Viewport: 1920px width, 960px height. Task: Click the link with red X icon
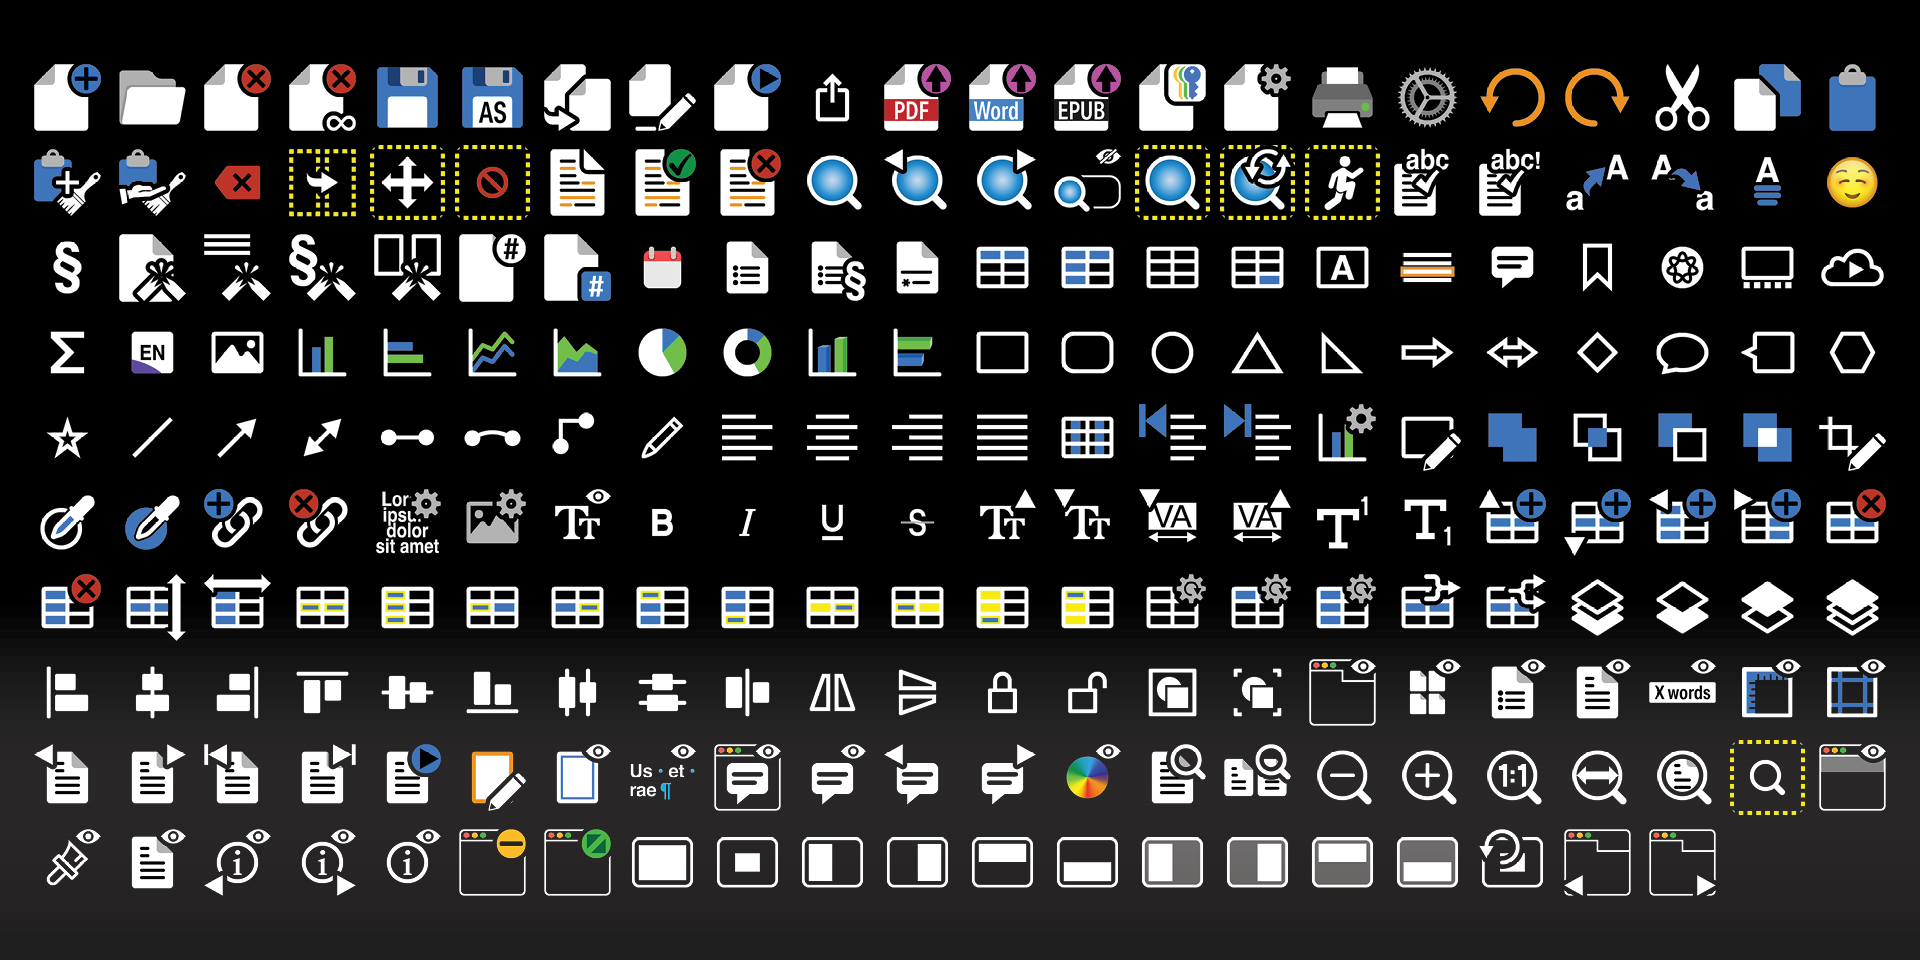tap(318, 519)
